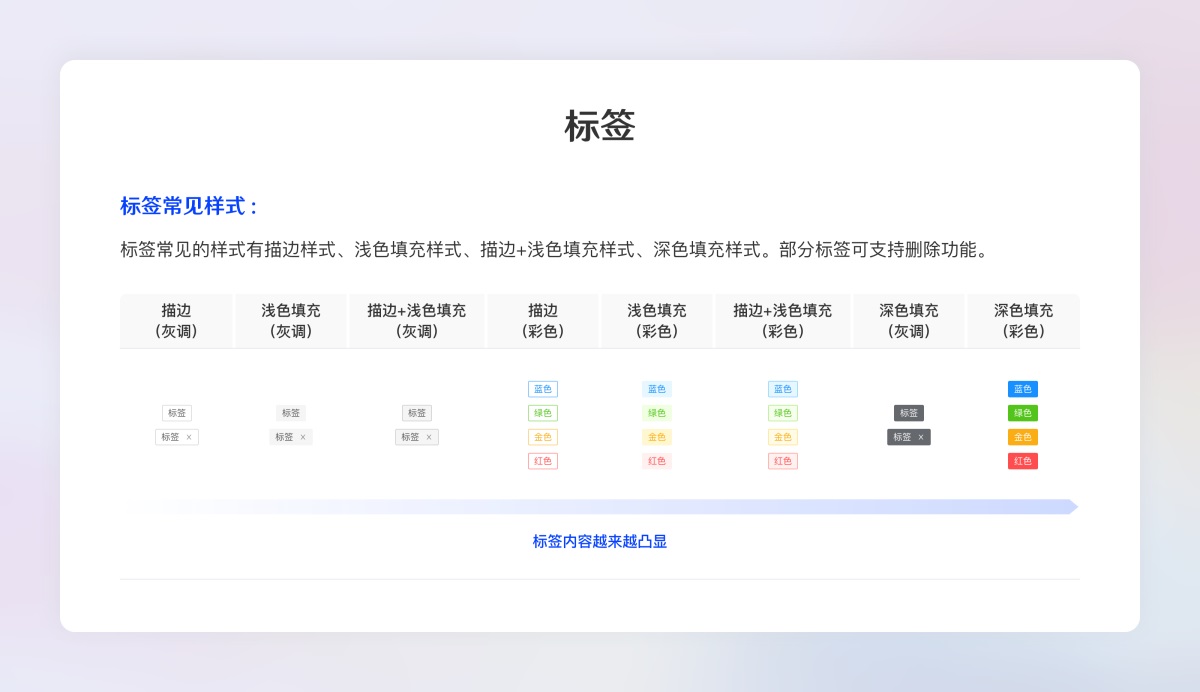The height and width of the screenshot is (692, 1200).
Task: Click X on outlined light-fill gray tag
Action: pos(429,437)
